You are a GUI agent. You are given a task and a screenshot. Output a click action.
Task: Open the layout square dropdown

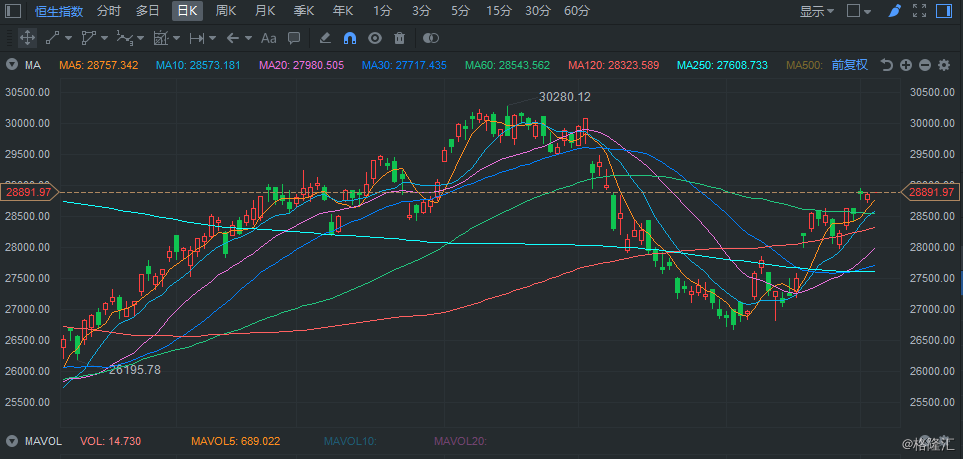(x=859, y=11)
